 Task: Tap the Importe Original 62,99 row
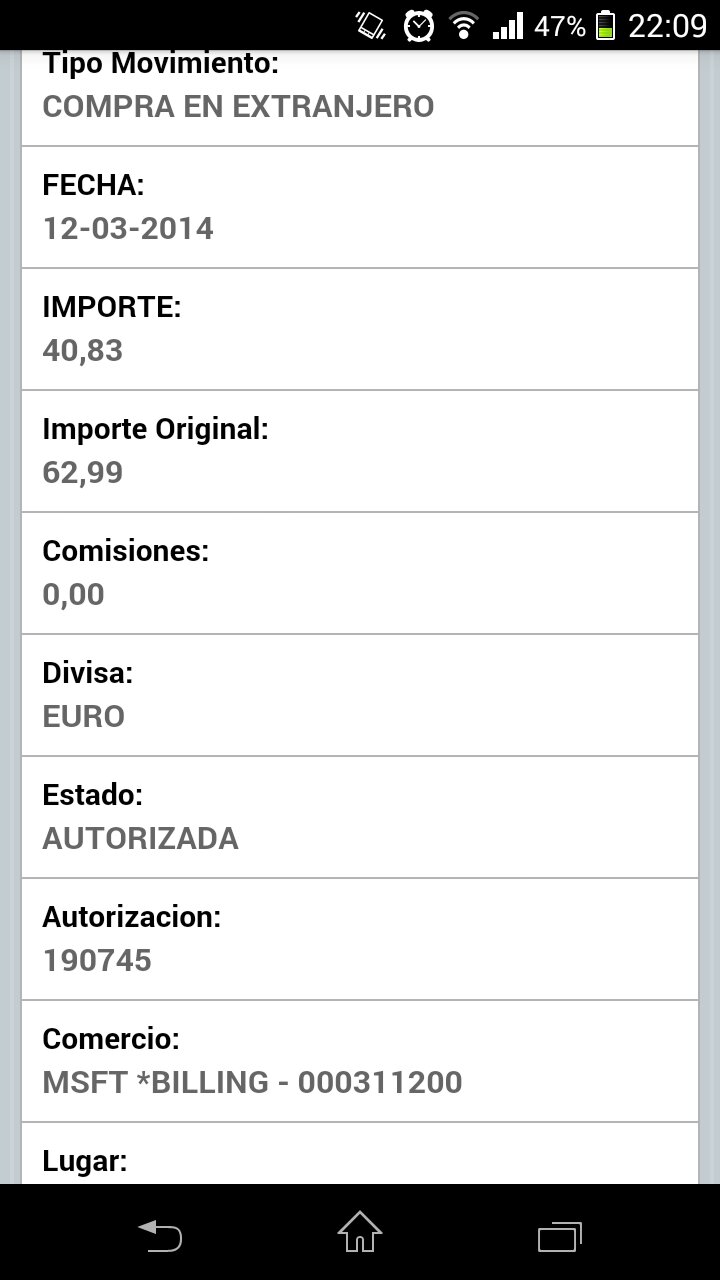[360, 451]
